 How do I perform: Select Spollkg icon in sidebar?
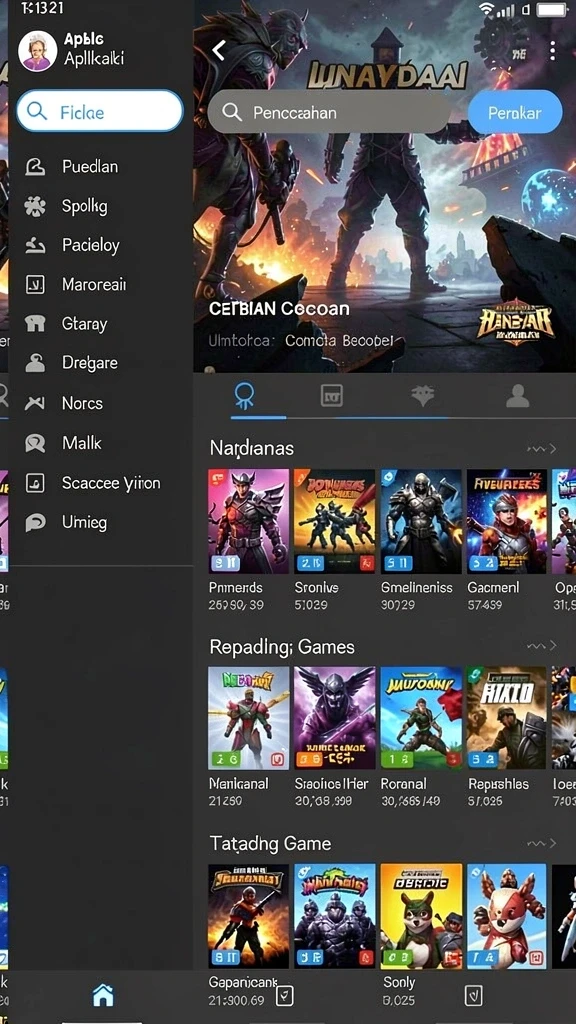point(35,206)
